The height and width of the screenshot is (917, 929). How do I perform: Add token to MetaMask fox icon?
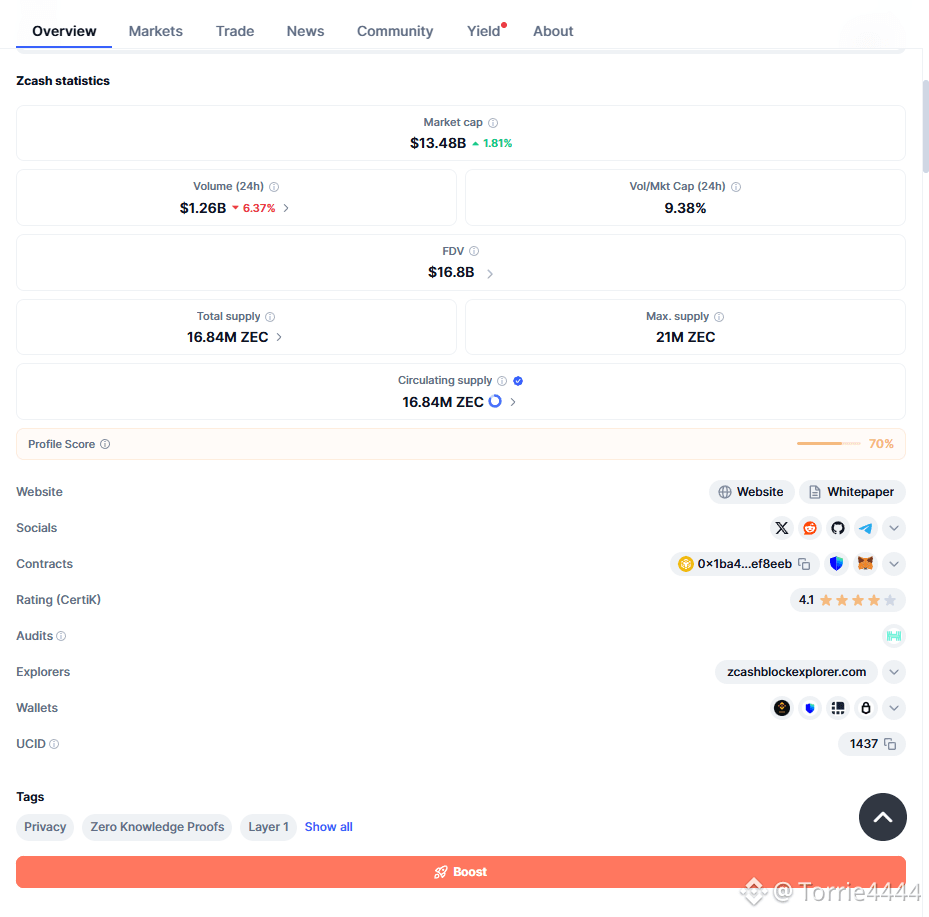click(x=865, y=564)
